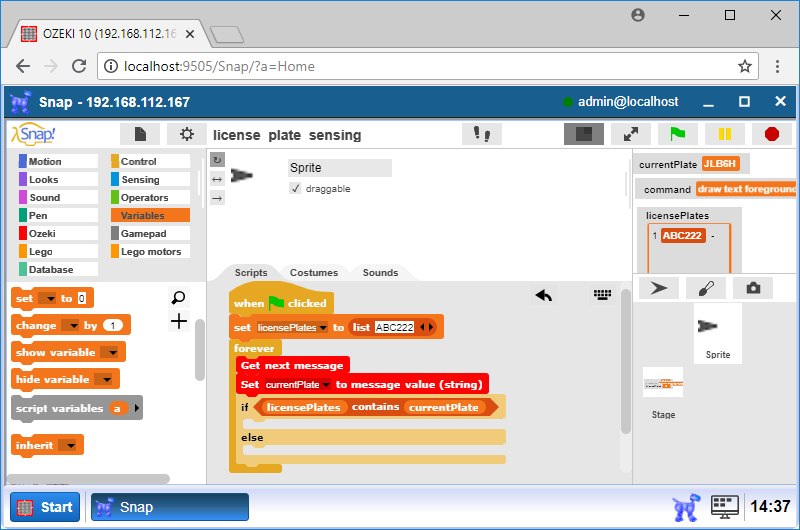
Task: Click the Snap taskbar item
Action: pyautogui.click(x=170, y=507)
